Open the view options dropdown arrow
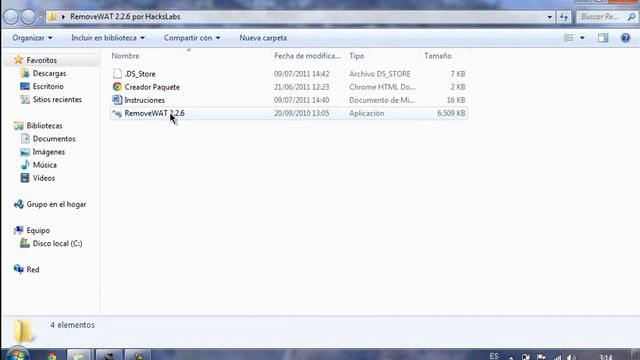Viewport: 640px width, 360px height. pos(582,38)
